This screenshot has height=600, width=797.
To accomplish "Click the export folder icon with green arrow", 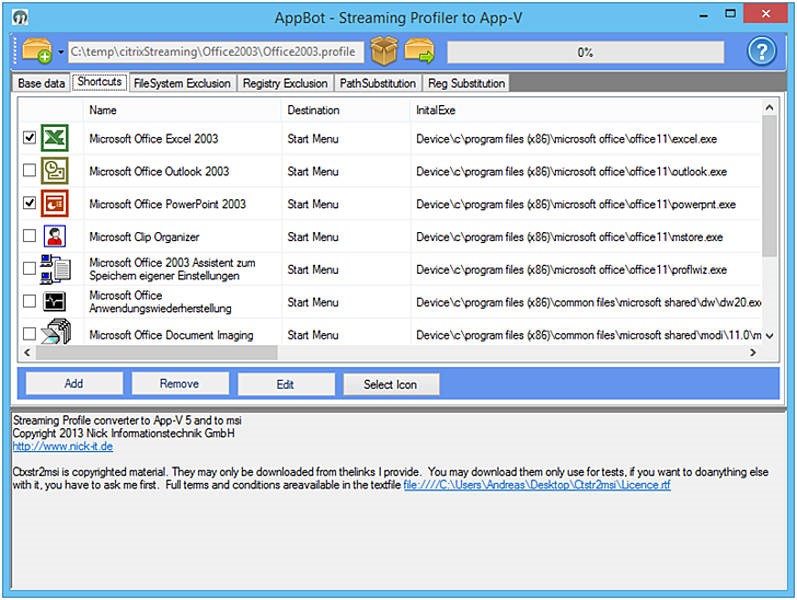I will [x=419, y=51].
